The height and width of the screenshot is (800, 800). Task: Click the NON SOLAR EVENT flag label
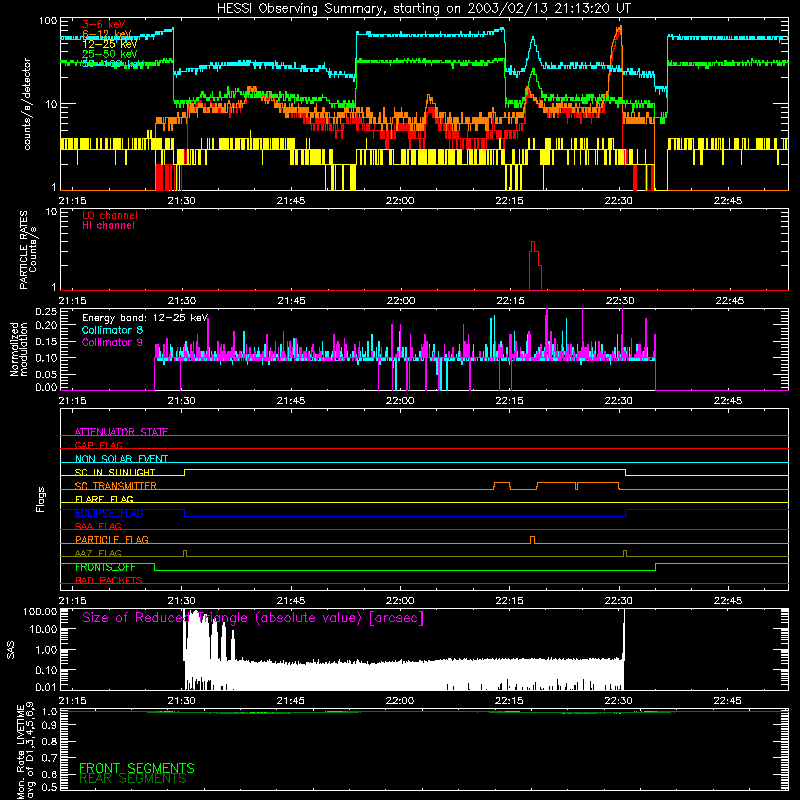[x=121, y=459]
